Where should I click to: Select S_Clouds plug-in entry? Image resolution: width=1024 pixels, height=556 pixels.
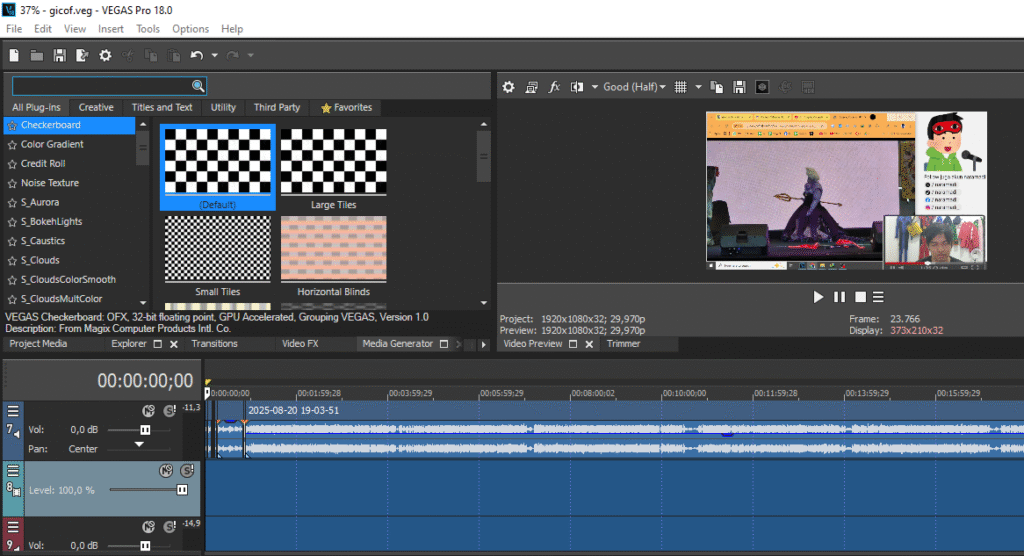pos(40,260)
